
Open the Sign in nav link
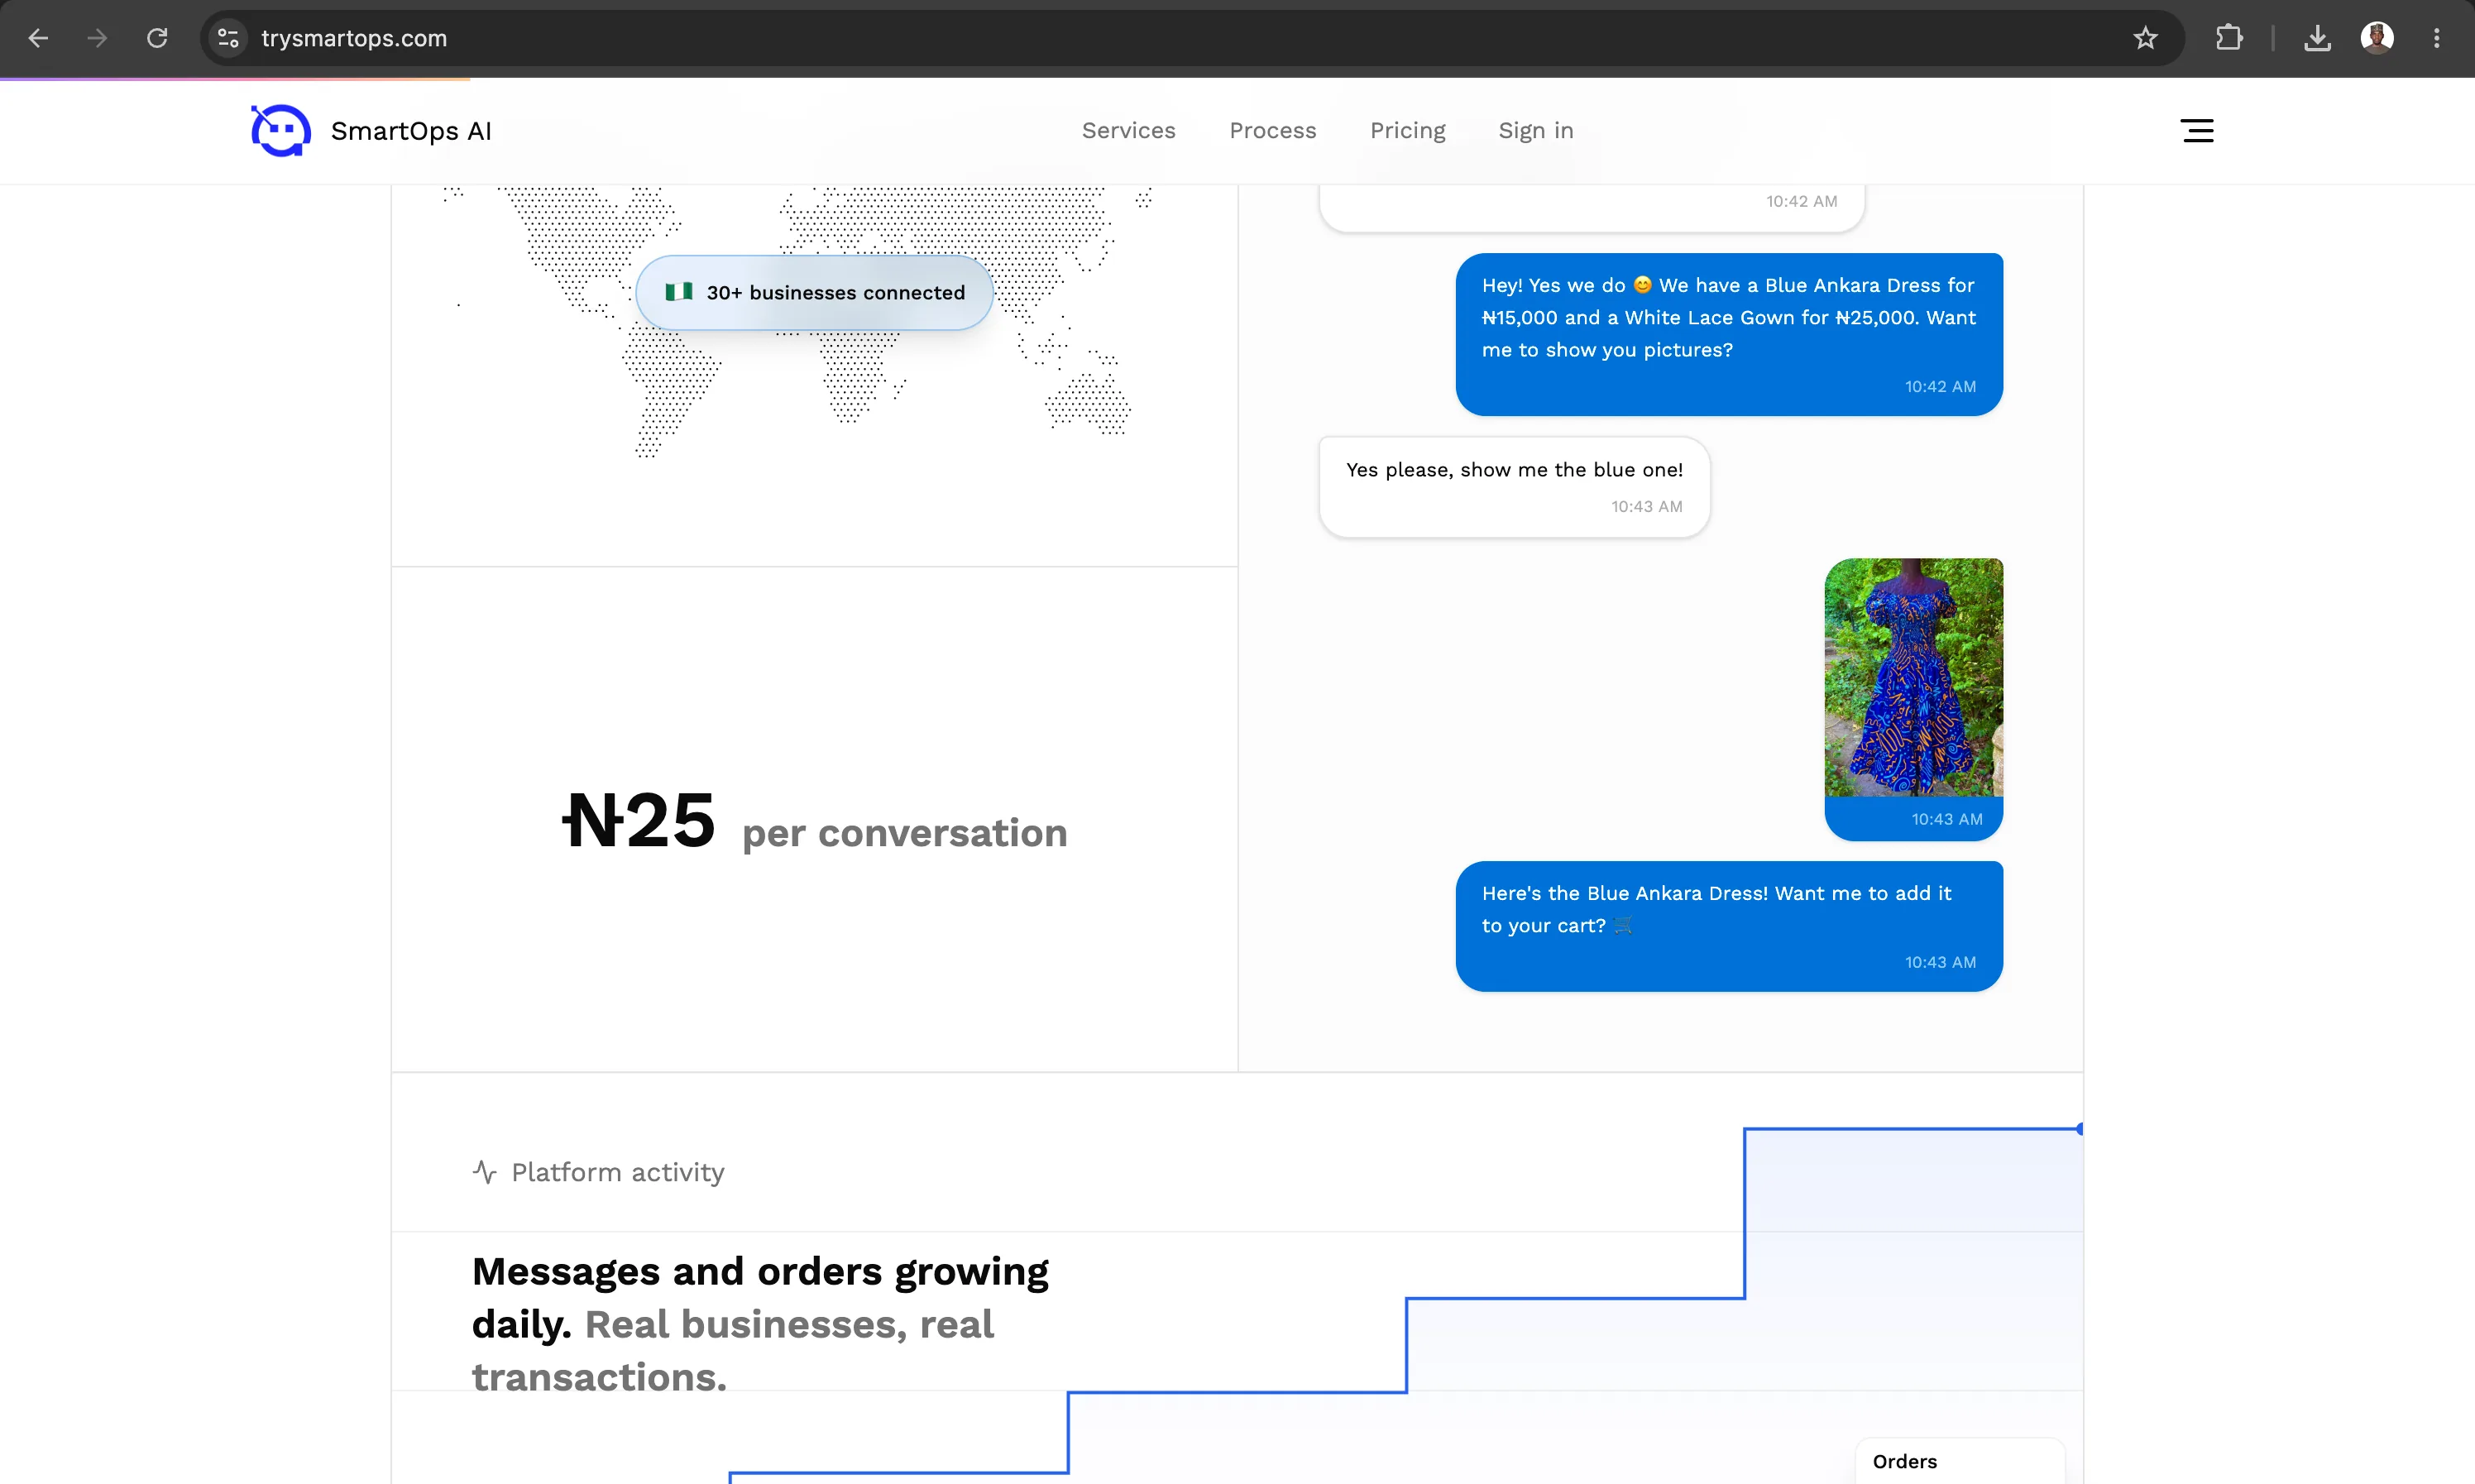point(1535,130)
